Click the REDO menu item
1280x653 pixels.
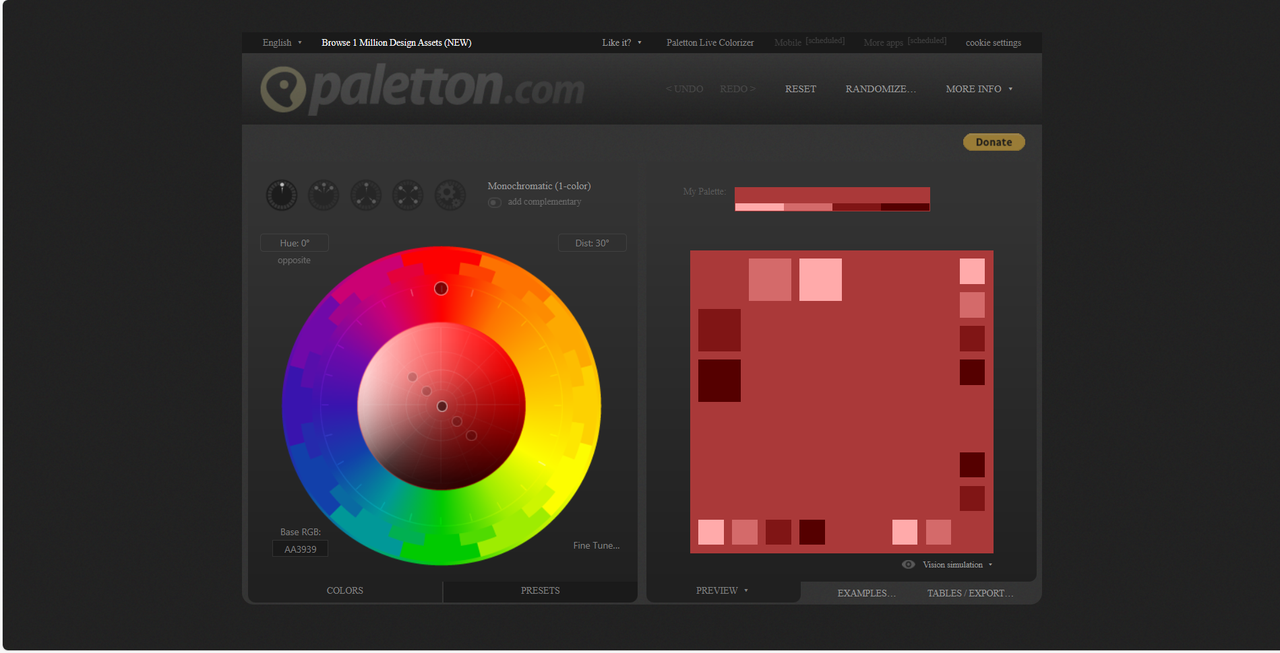[x=738, y=89]
